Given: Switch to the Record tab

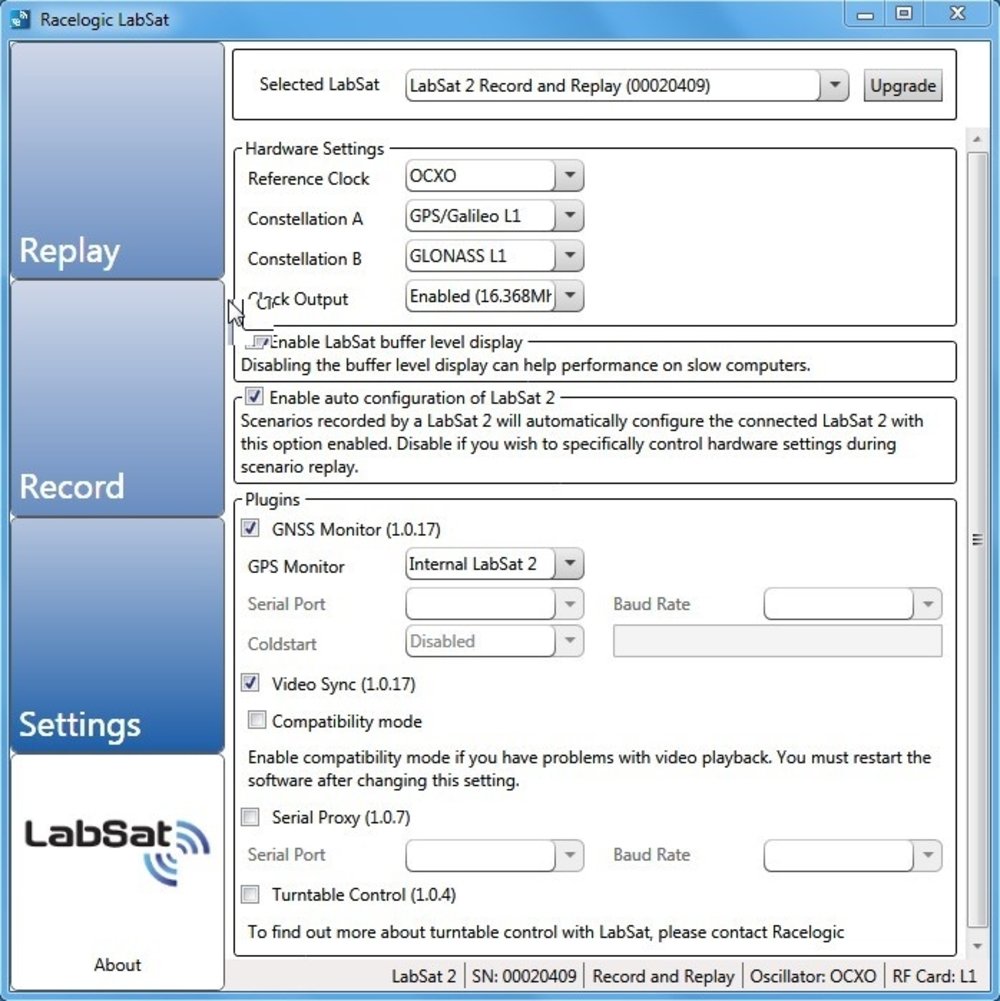Looking at the screenshot, I should tap(117, 398).
